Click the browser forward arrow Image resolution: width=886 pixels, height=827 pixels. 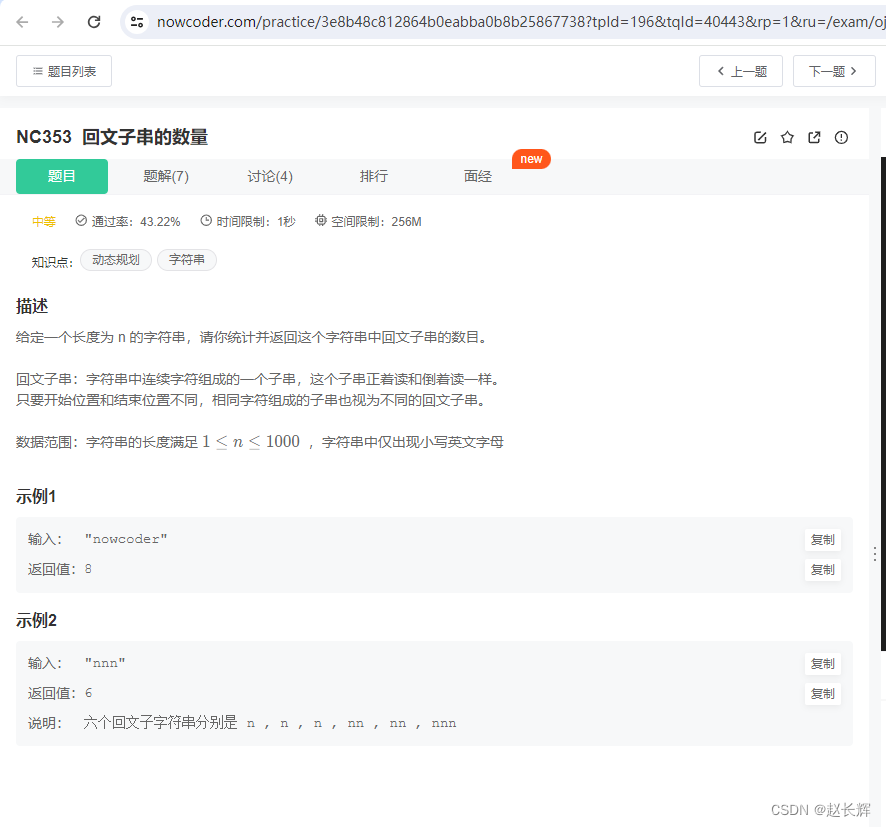pos(58,21)
